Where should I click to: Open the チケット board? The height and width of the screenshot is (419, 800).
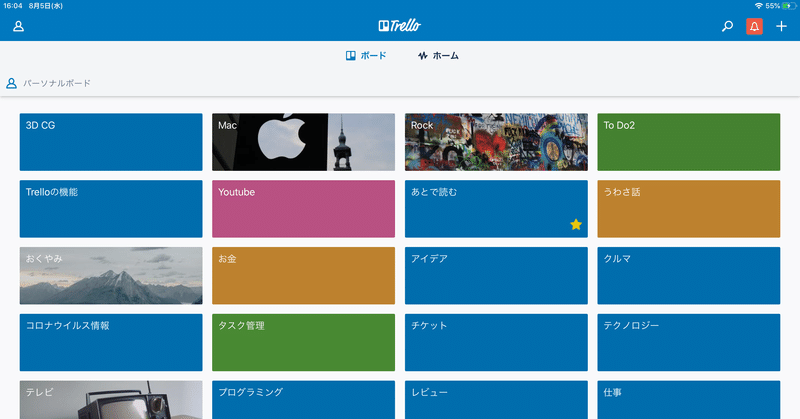pyautogui.click(x=496, y=342)
